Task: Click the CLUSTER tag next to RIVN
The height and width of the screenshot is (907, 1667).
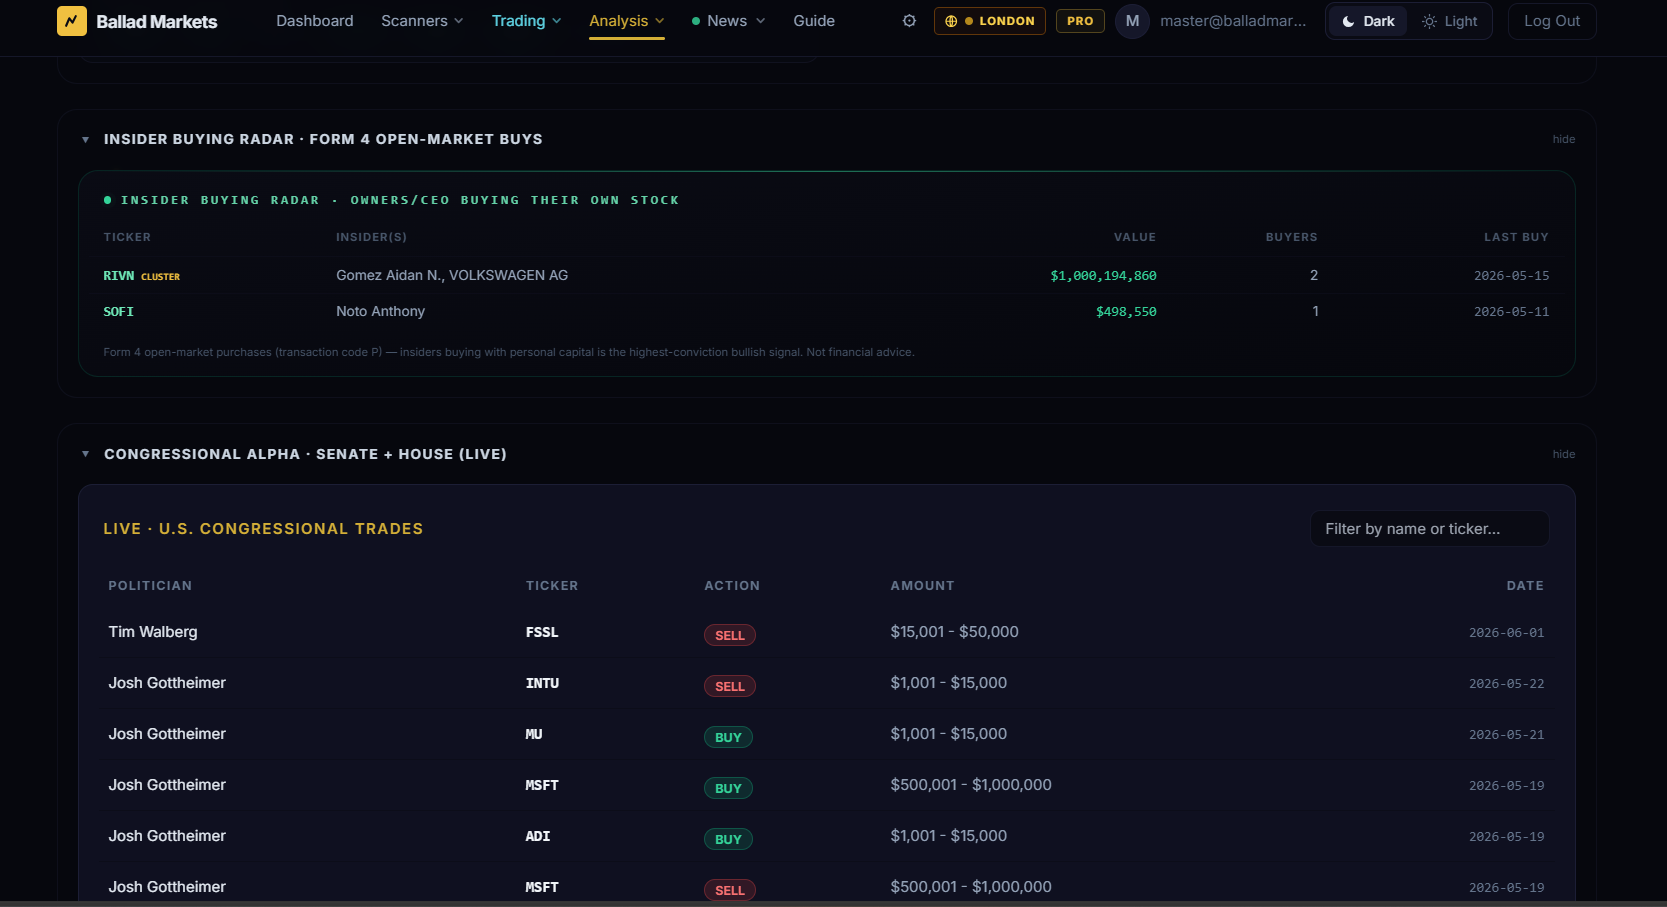Action: [160, 277]
